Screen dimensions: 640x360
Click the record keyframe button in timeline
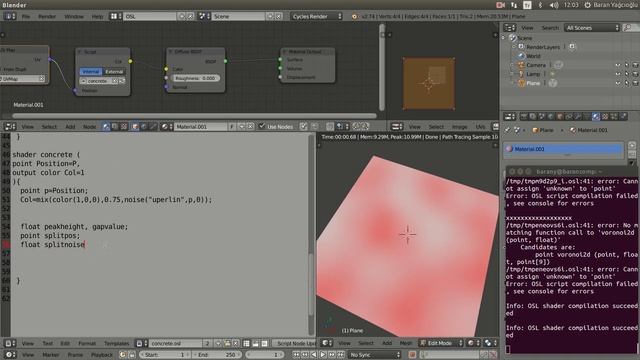pyautogui.click(x=412, y=355)
